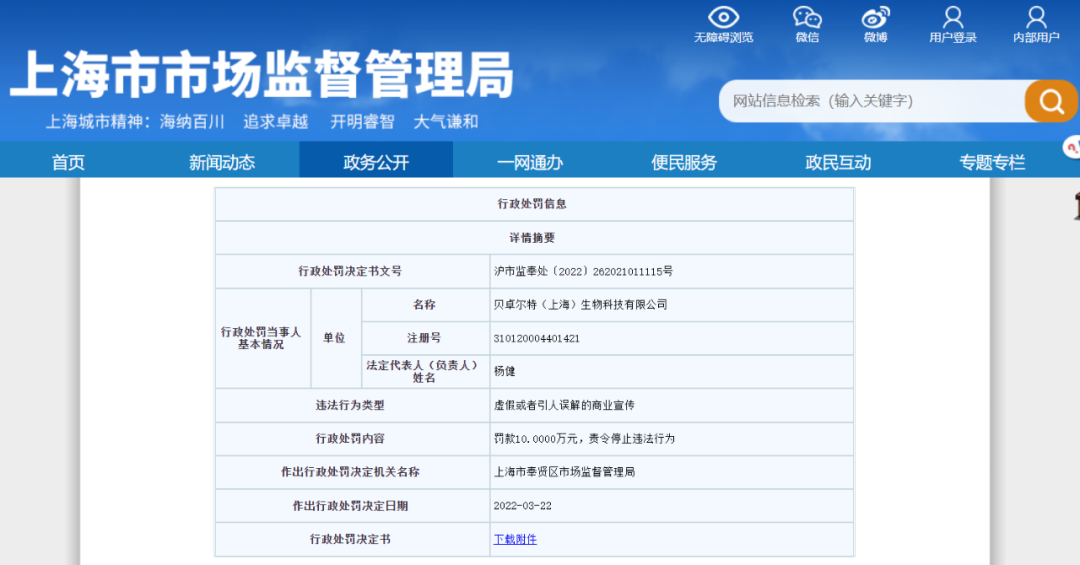This screenshot has width=1080, height=565.
Task: Click the 上海市市场监督管理局 site title
Action: [262, 75]
